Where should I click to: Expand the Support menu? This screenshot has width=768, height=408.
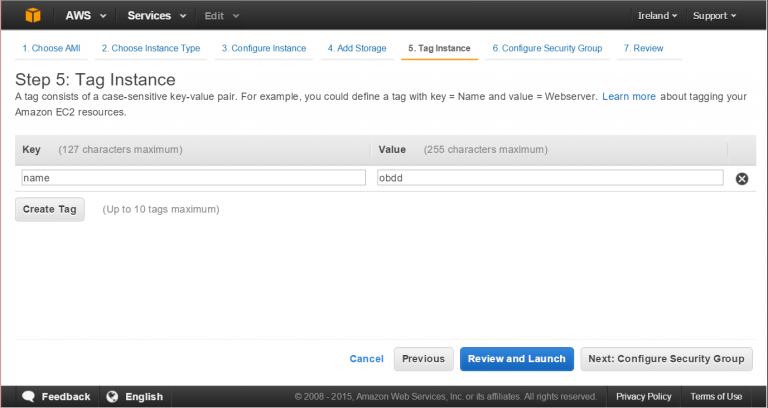tap(714, 16)
